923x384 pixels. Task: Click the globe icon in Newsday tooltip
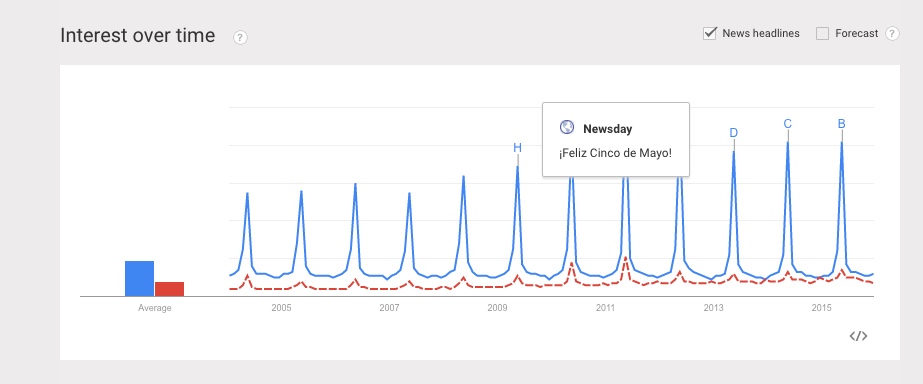click(x=567, y=128)
